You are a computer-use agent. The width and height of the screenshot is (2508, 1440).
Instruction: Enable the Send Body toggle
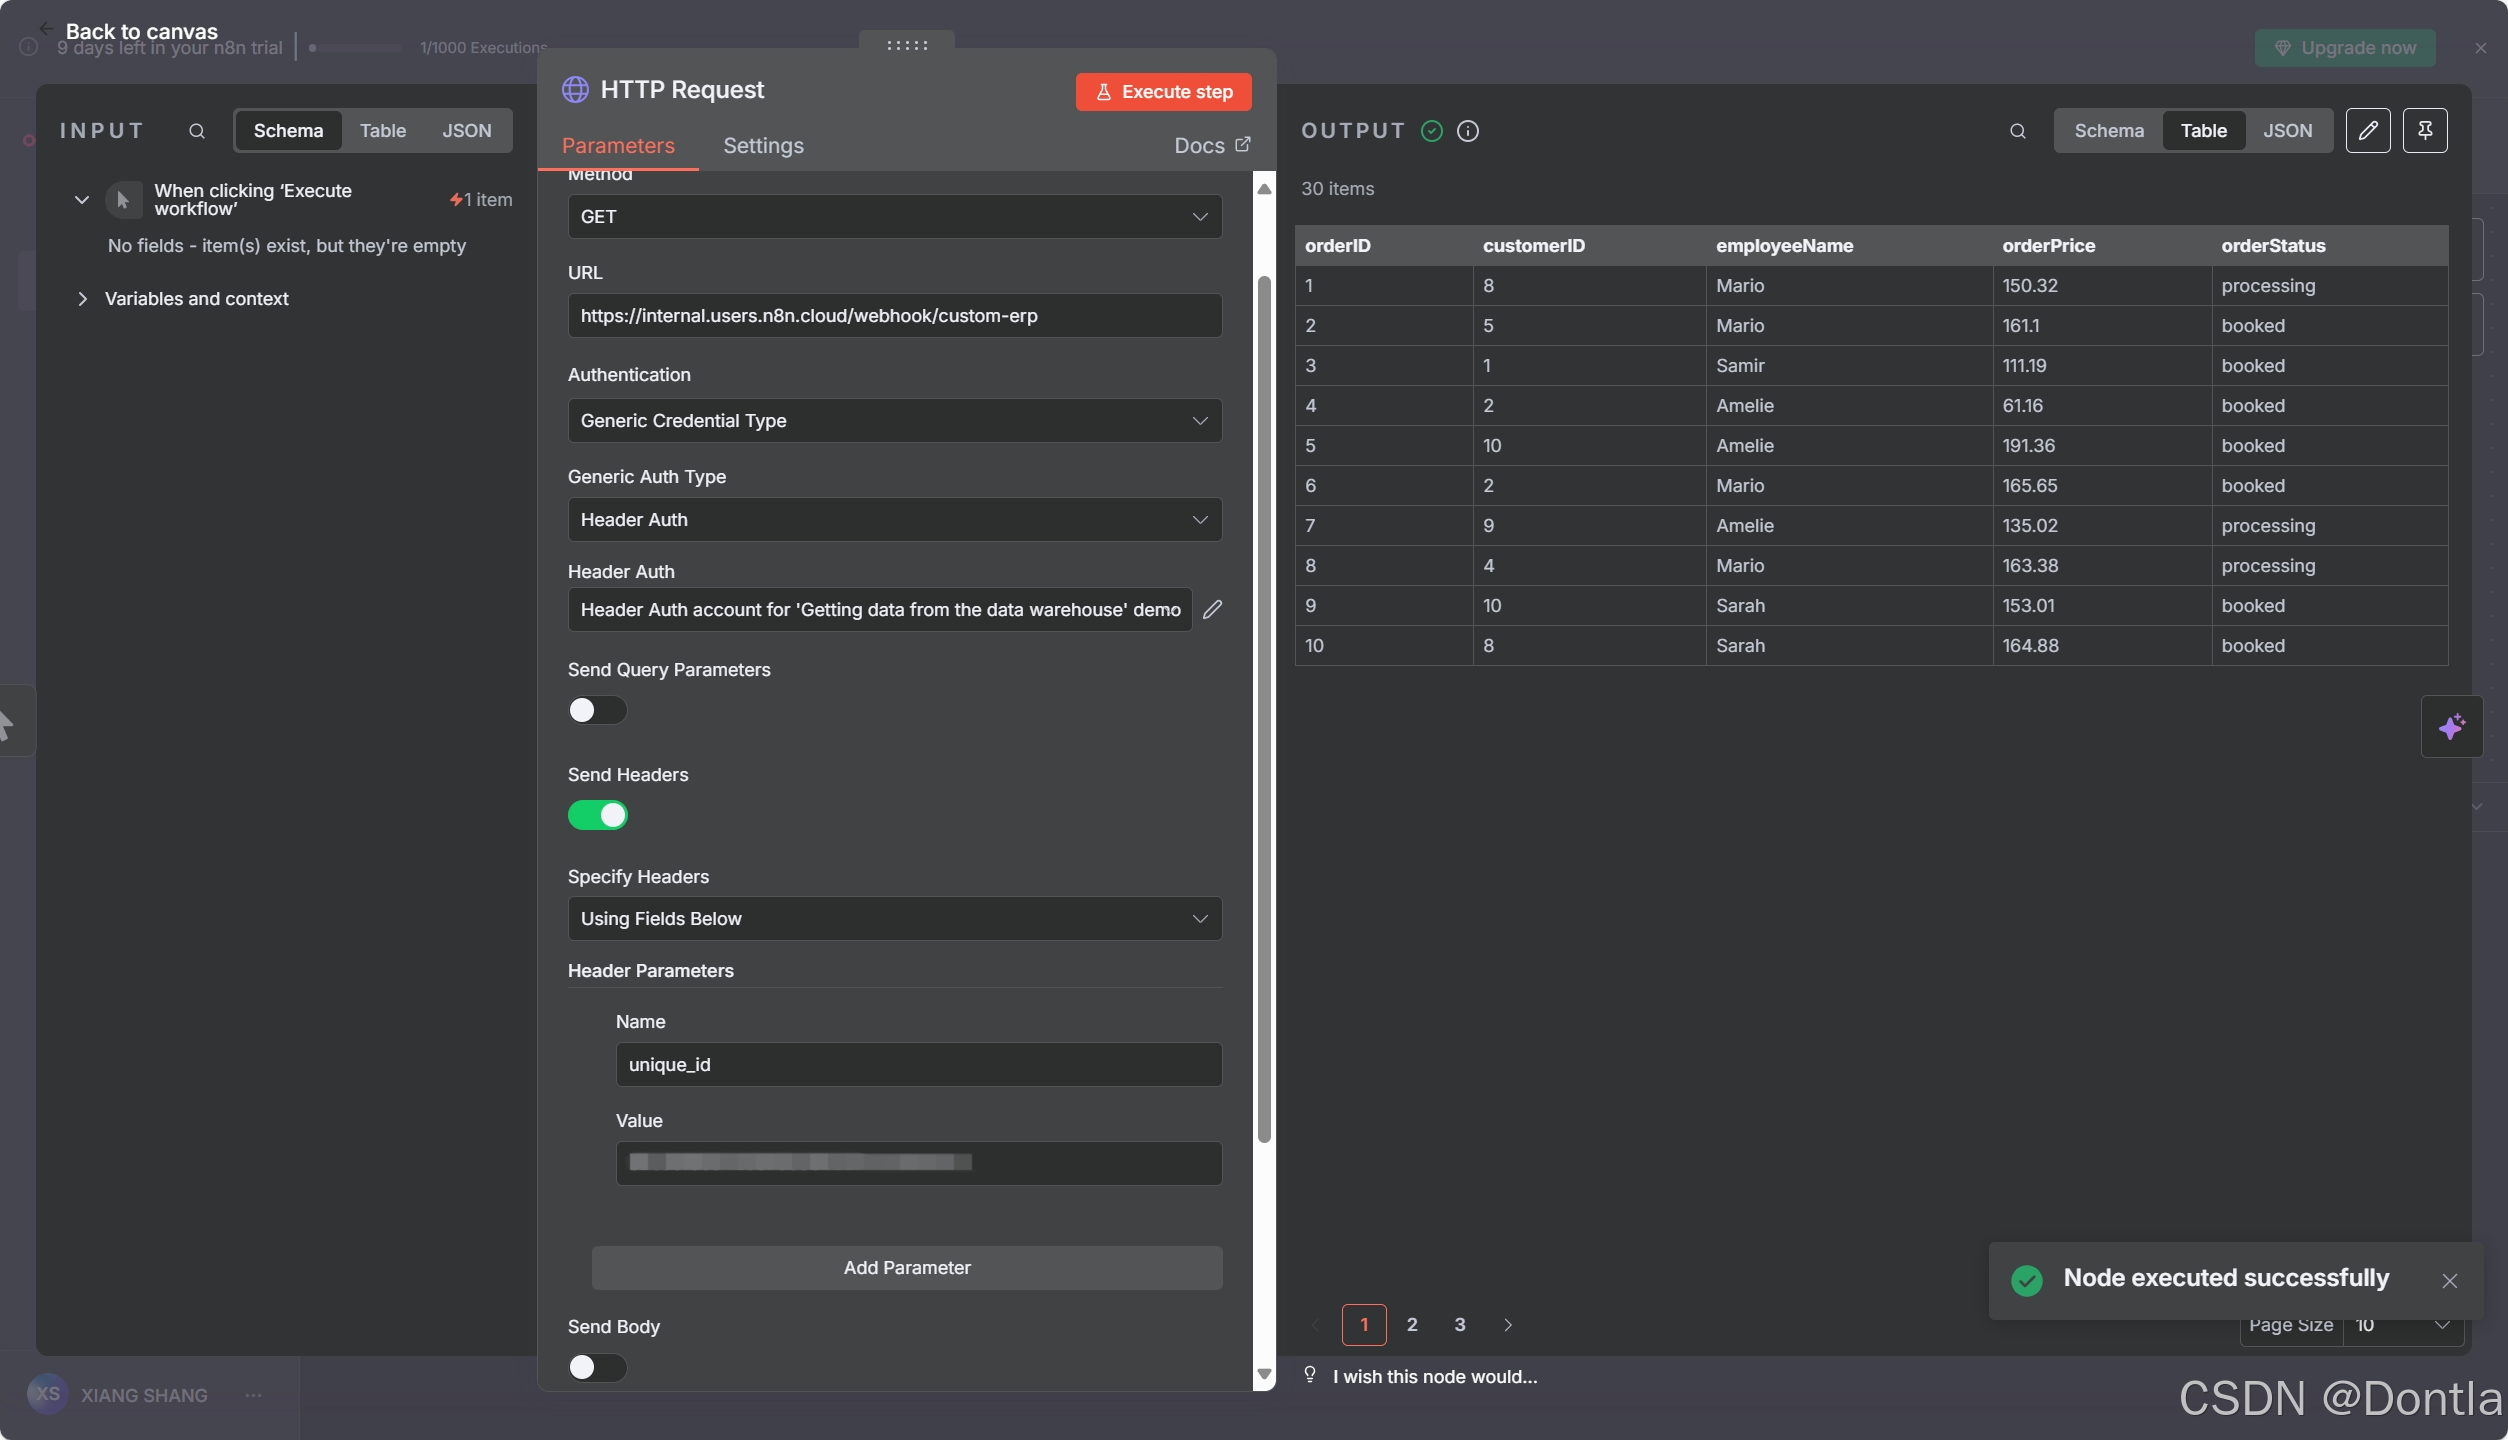(597, 1367)
